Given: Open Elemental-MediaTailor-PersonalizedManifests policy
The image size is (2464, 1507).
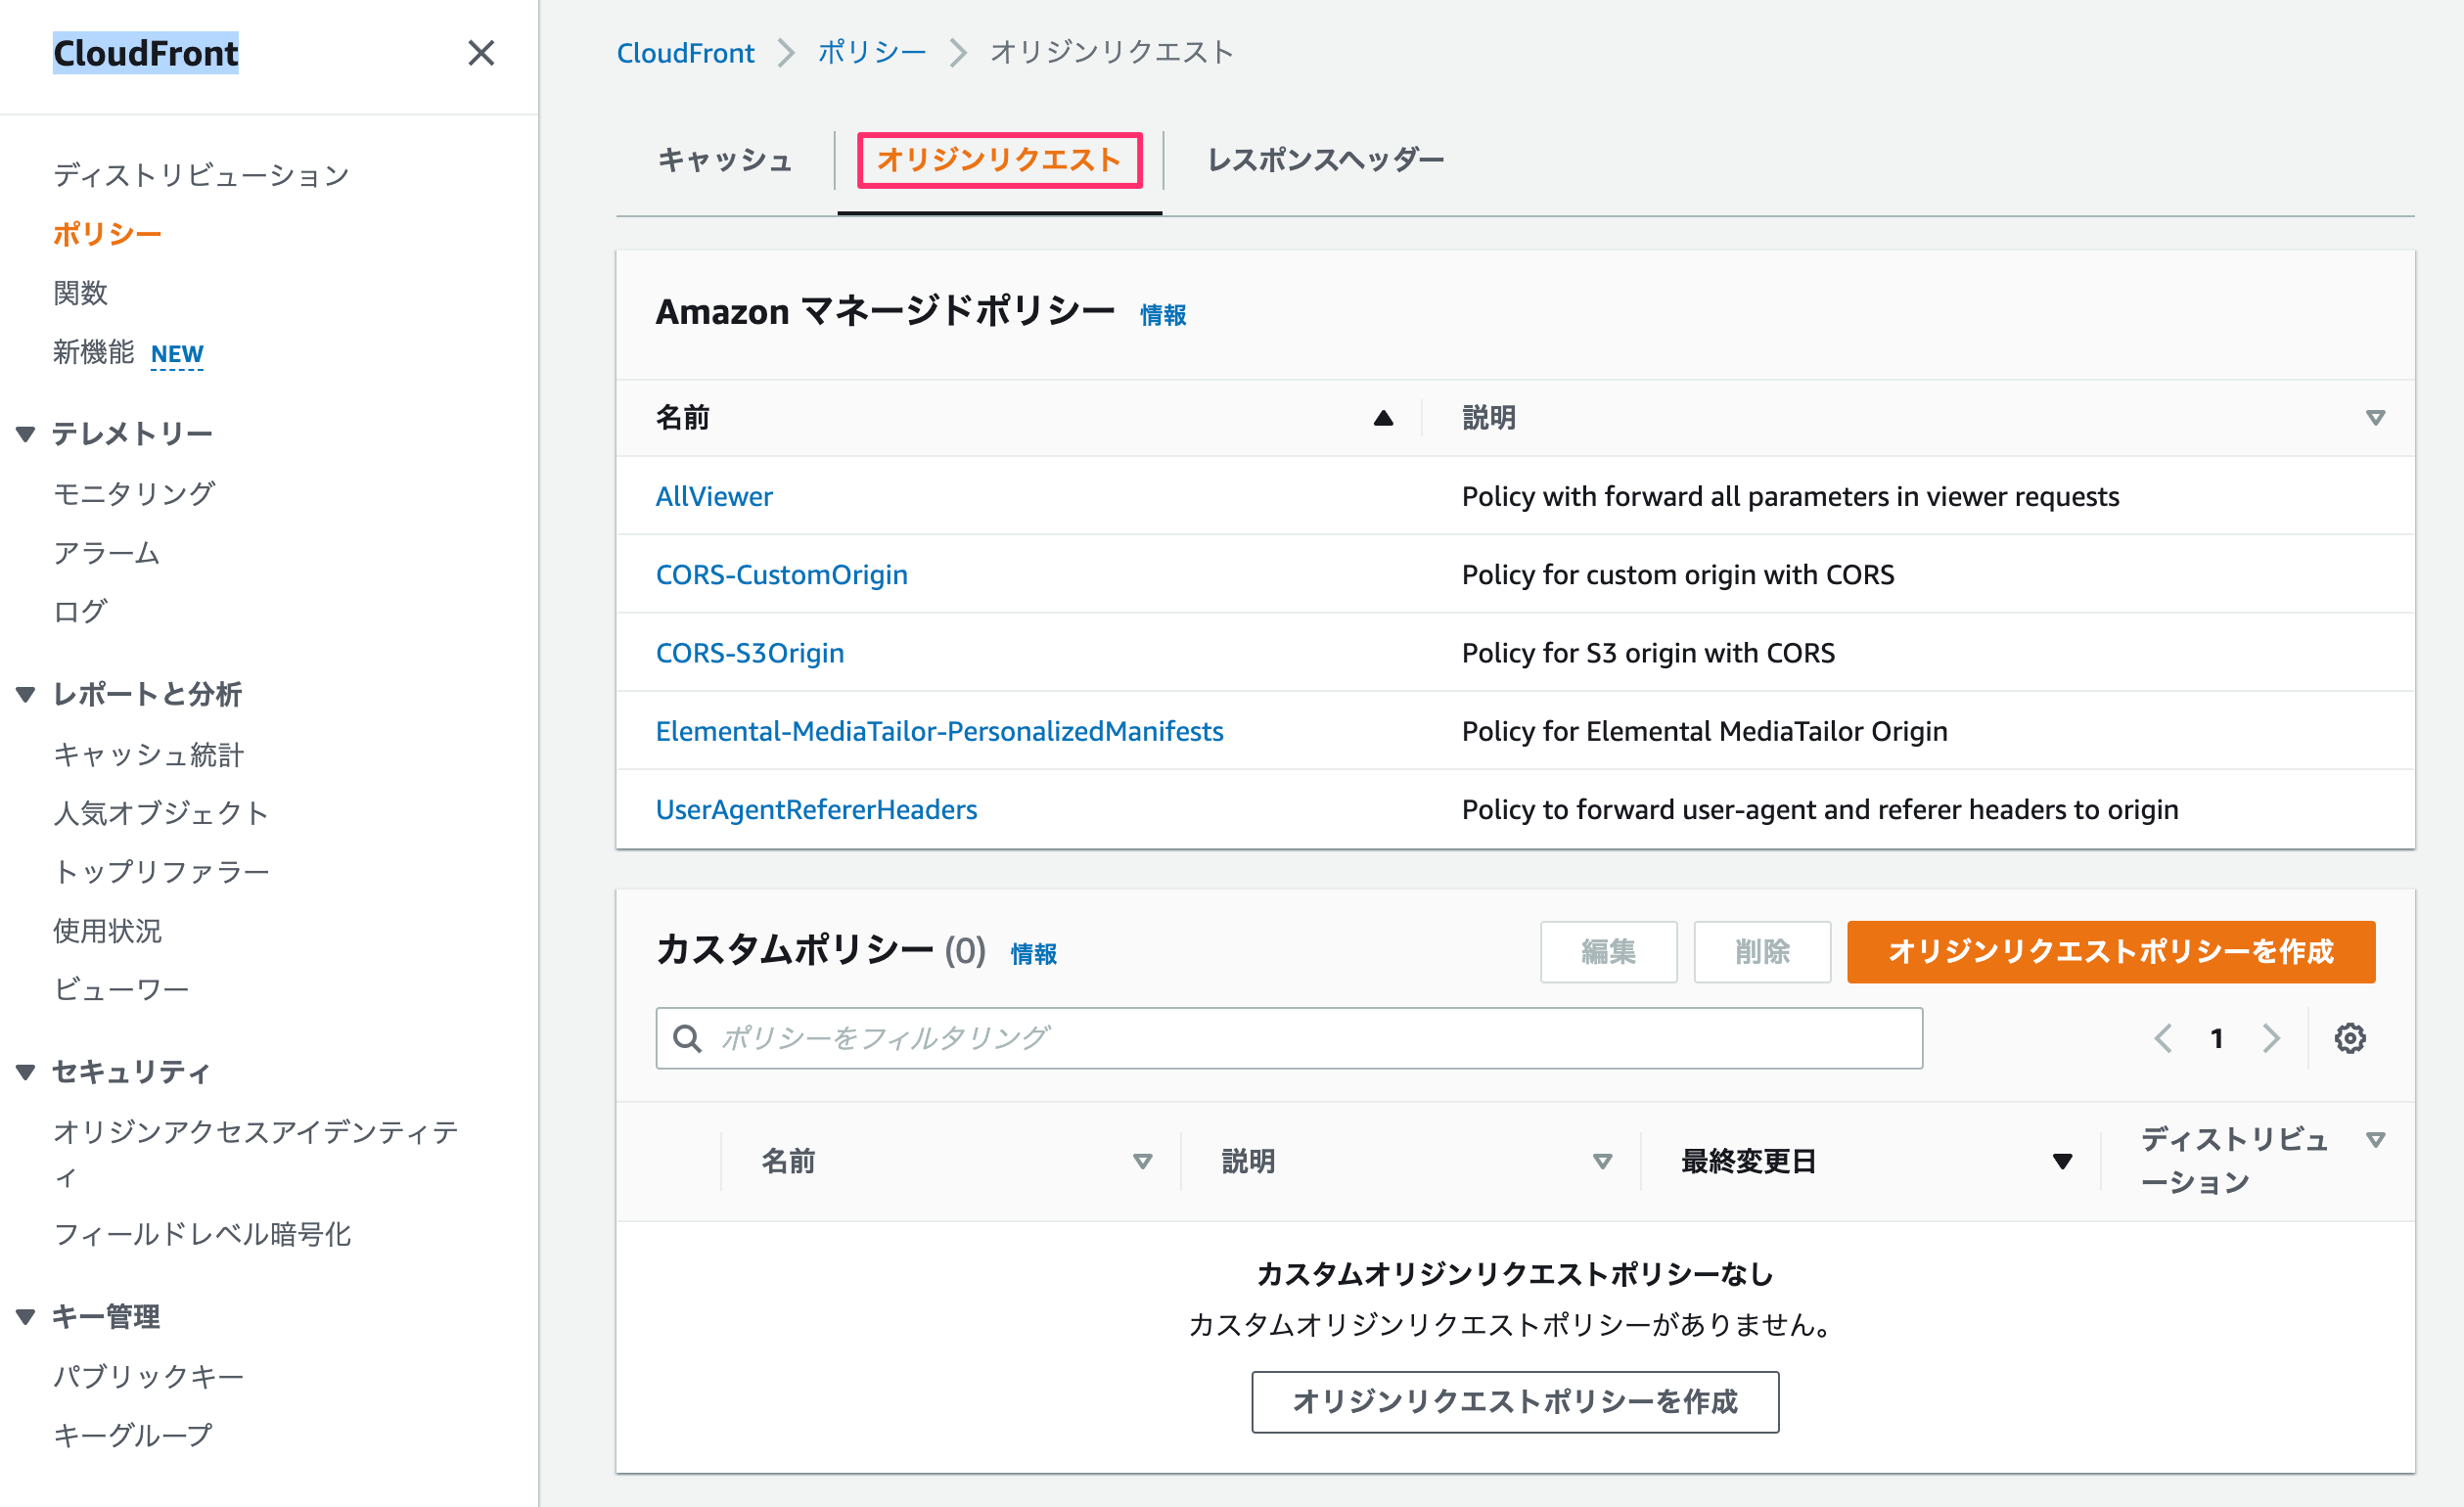Looking at the screenshot, I should click(x=940, y=731).
